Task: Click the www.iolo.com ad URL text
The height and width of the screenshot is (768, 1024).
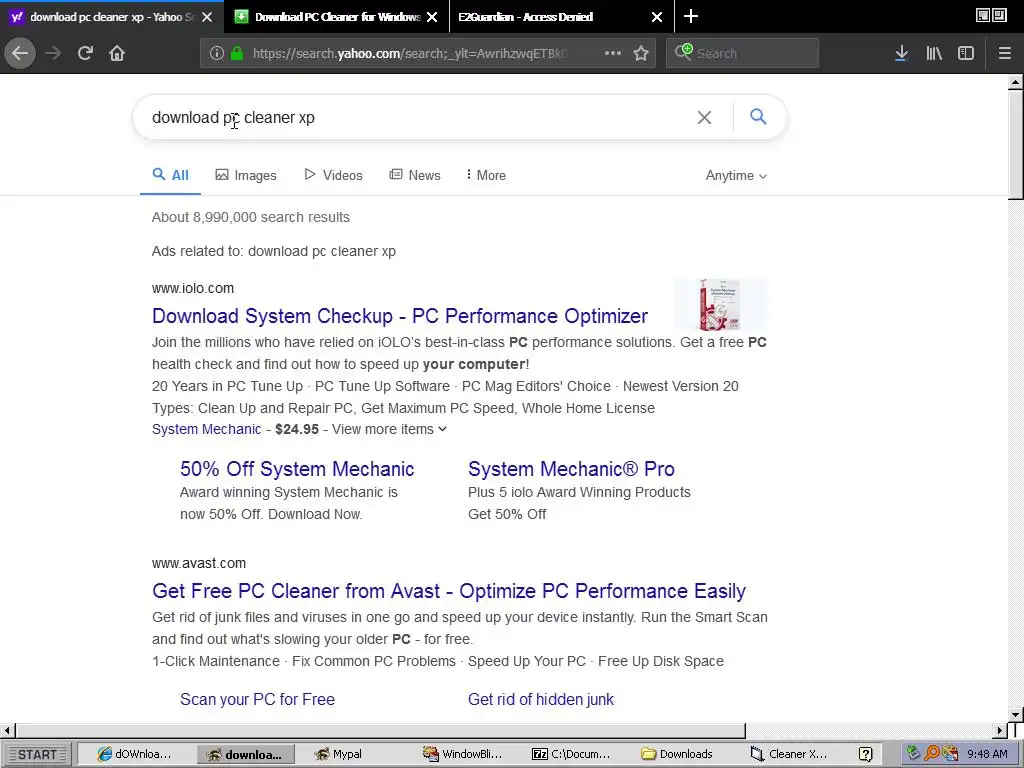Action: click(x=193, y=289)
